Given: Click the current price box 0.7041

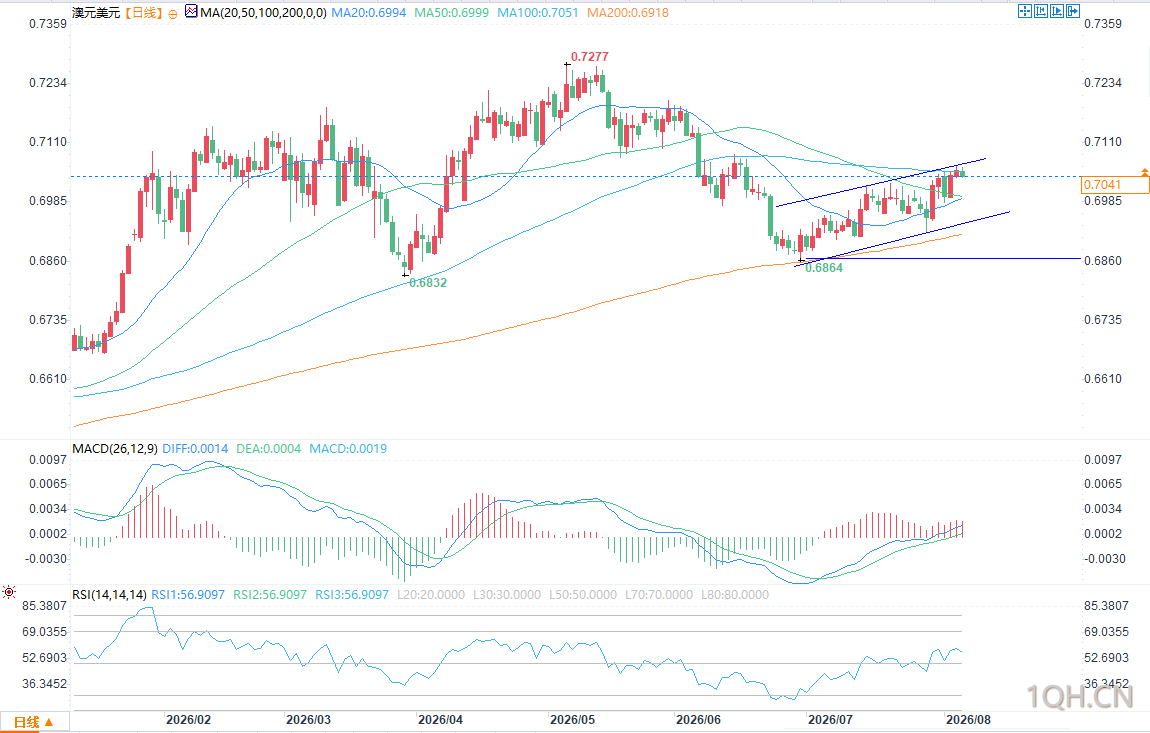Looking at the screenshot, I should point(1116,185).
